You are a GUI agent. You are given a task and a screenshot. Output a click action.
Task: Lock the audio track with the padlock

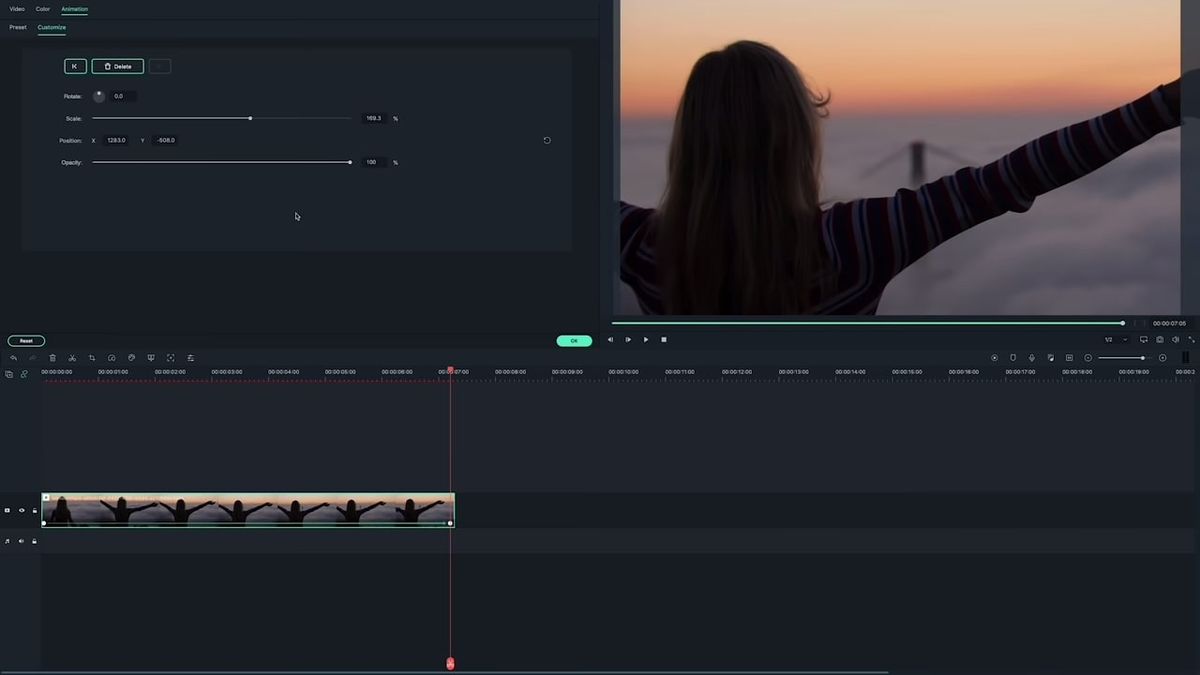34,541
